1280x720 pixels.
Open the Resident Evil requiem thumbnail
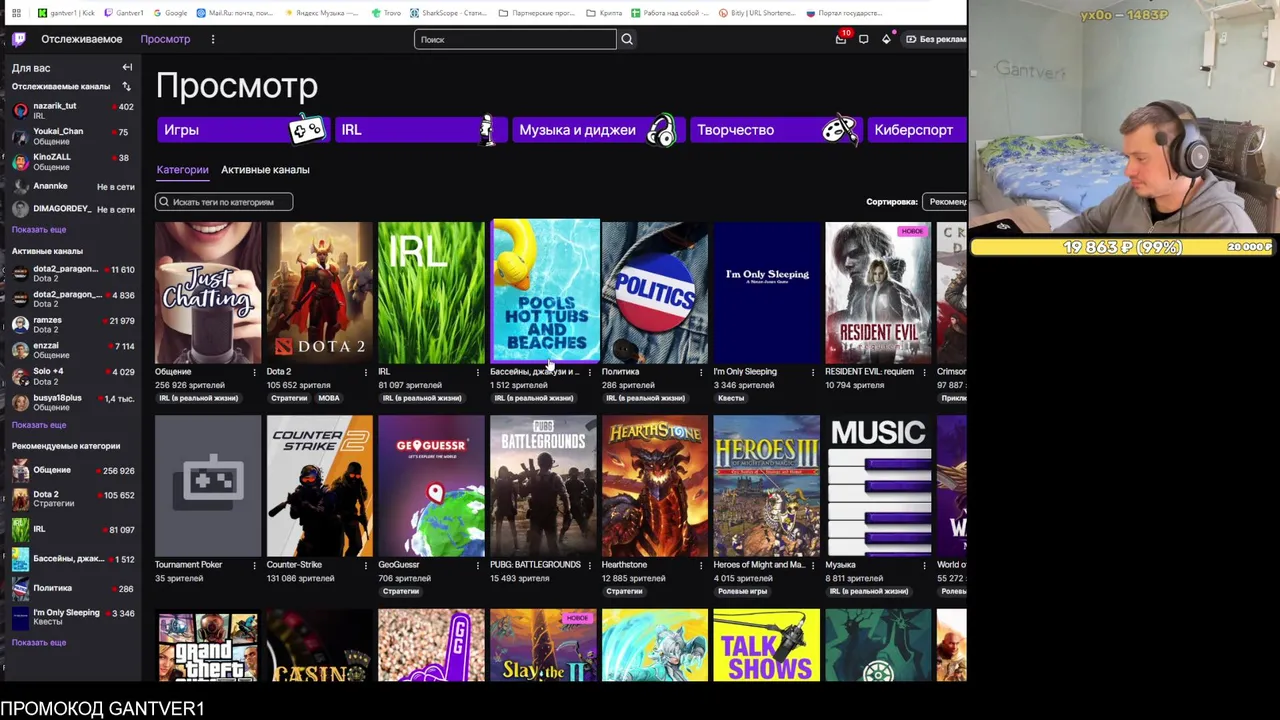point(878,292)
